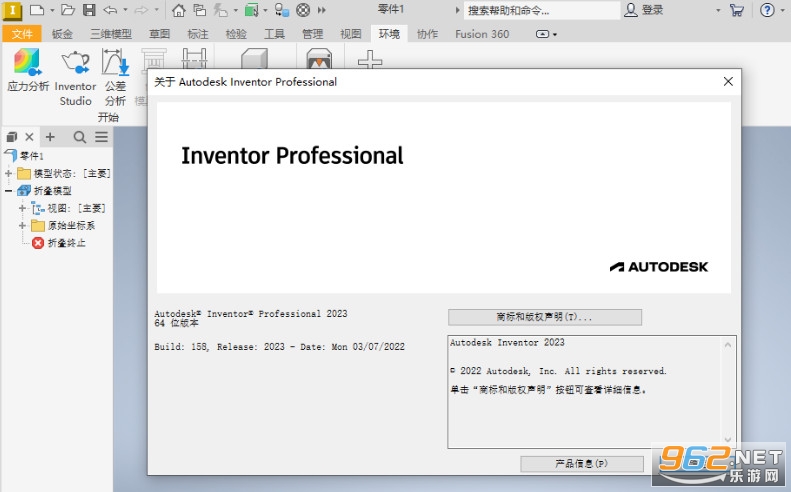Click the model browser panel icon
791x492 pixels.
12,137
